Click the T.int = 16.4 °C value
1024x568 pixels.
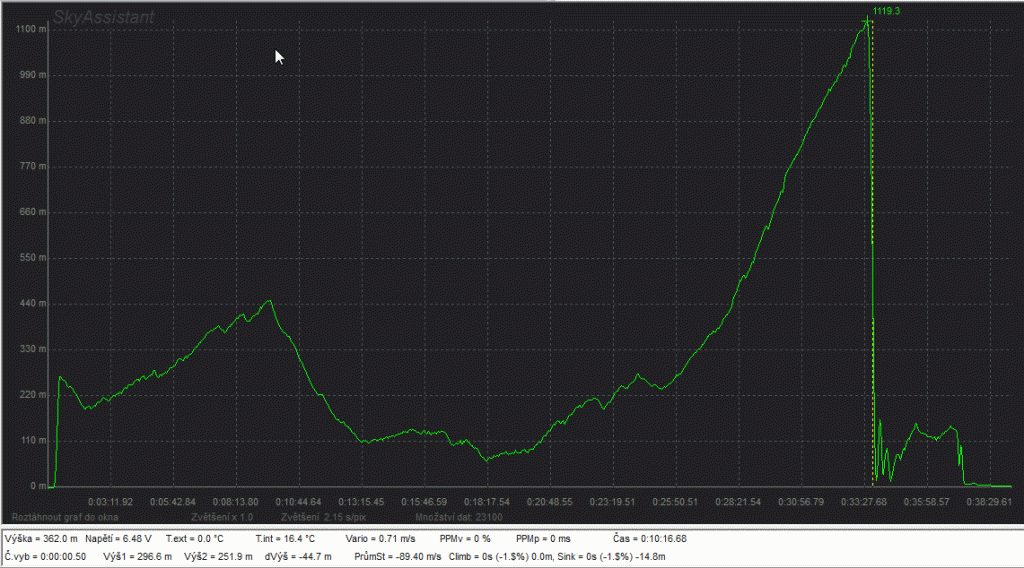pyautogui.click(x=286, y=538)
